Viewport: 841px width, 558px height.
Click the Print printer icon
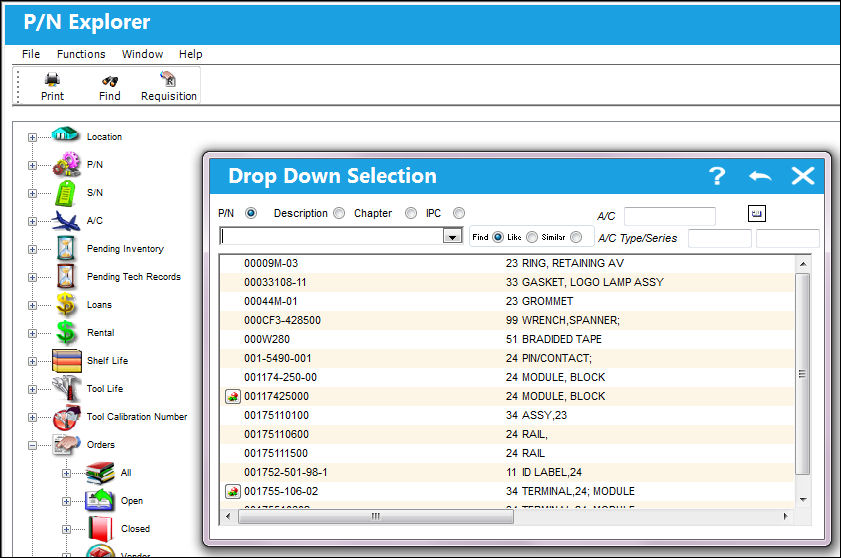click(x=52, y=79)
